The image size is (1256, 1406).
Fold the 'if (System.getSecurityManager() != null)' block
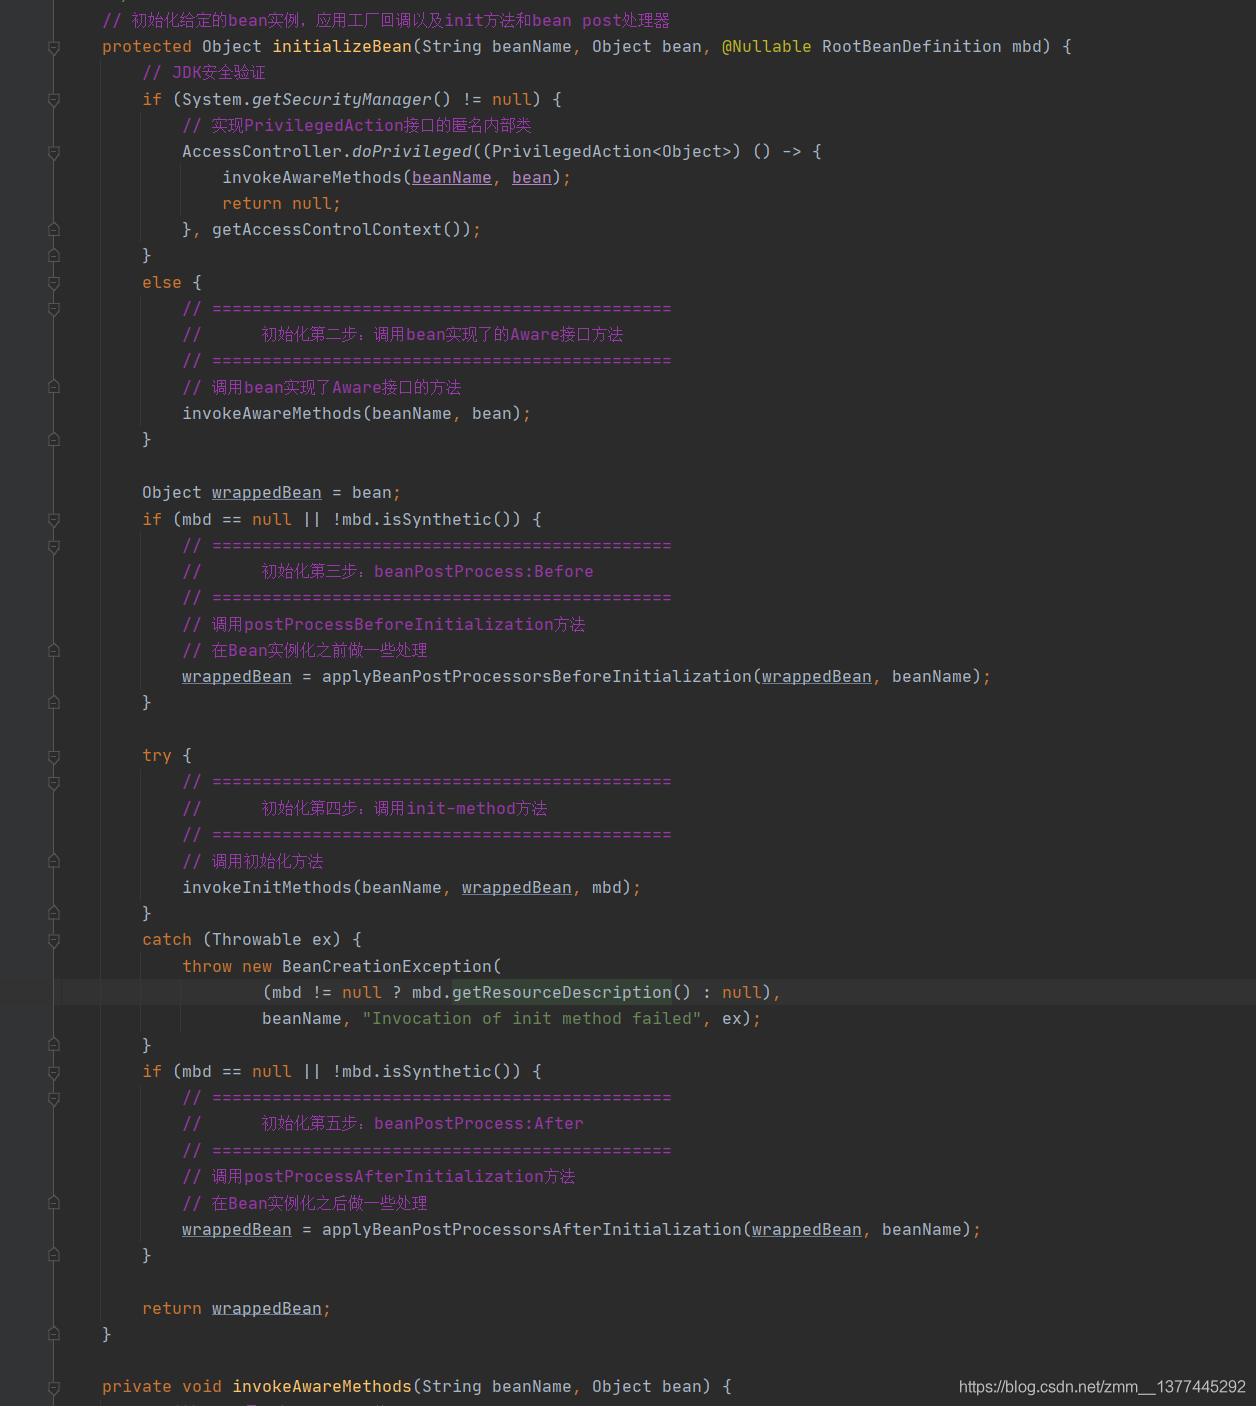click(54, 100)
